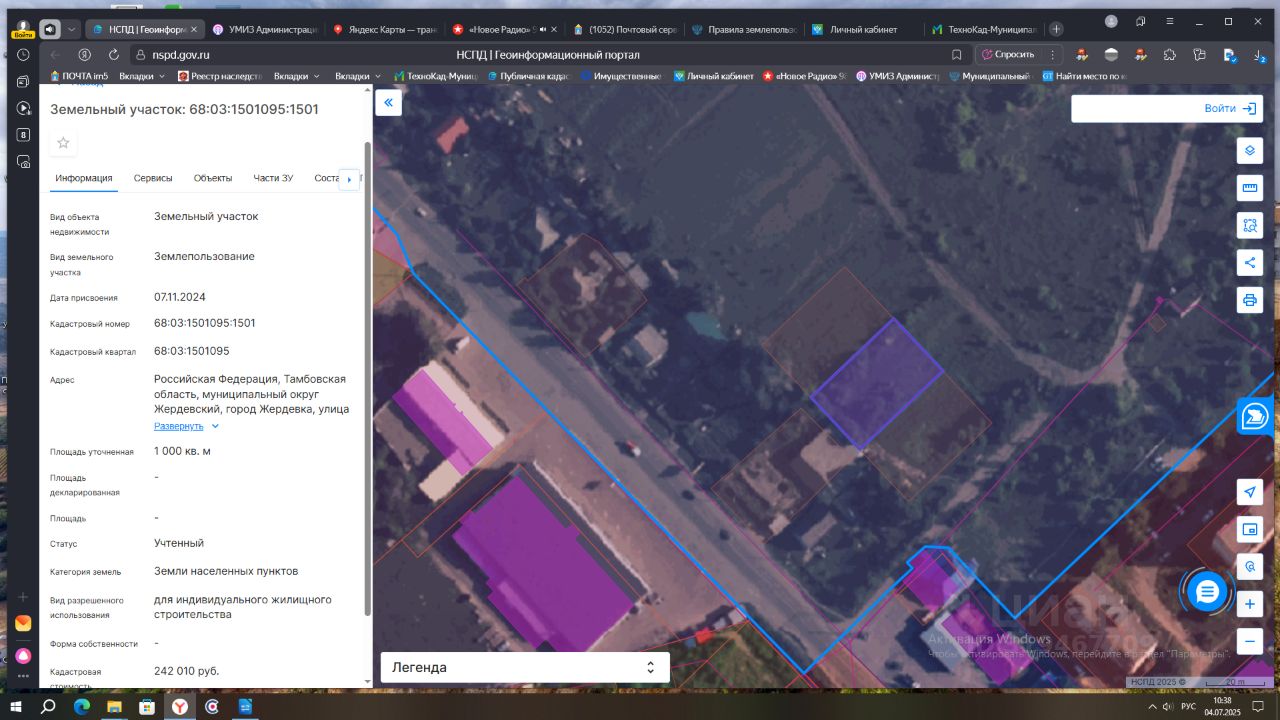The height and width of the screenshot is (720, 1280).
Task: Select the cadastral value 242 010 руб.
Action: pos(186,671)
